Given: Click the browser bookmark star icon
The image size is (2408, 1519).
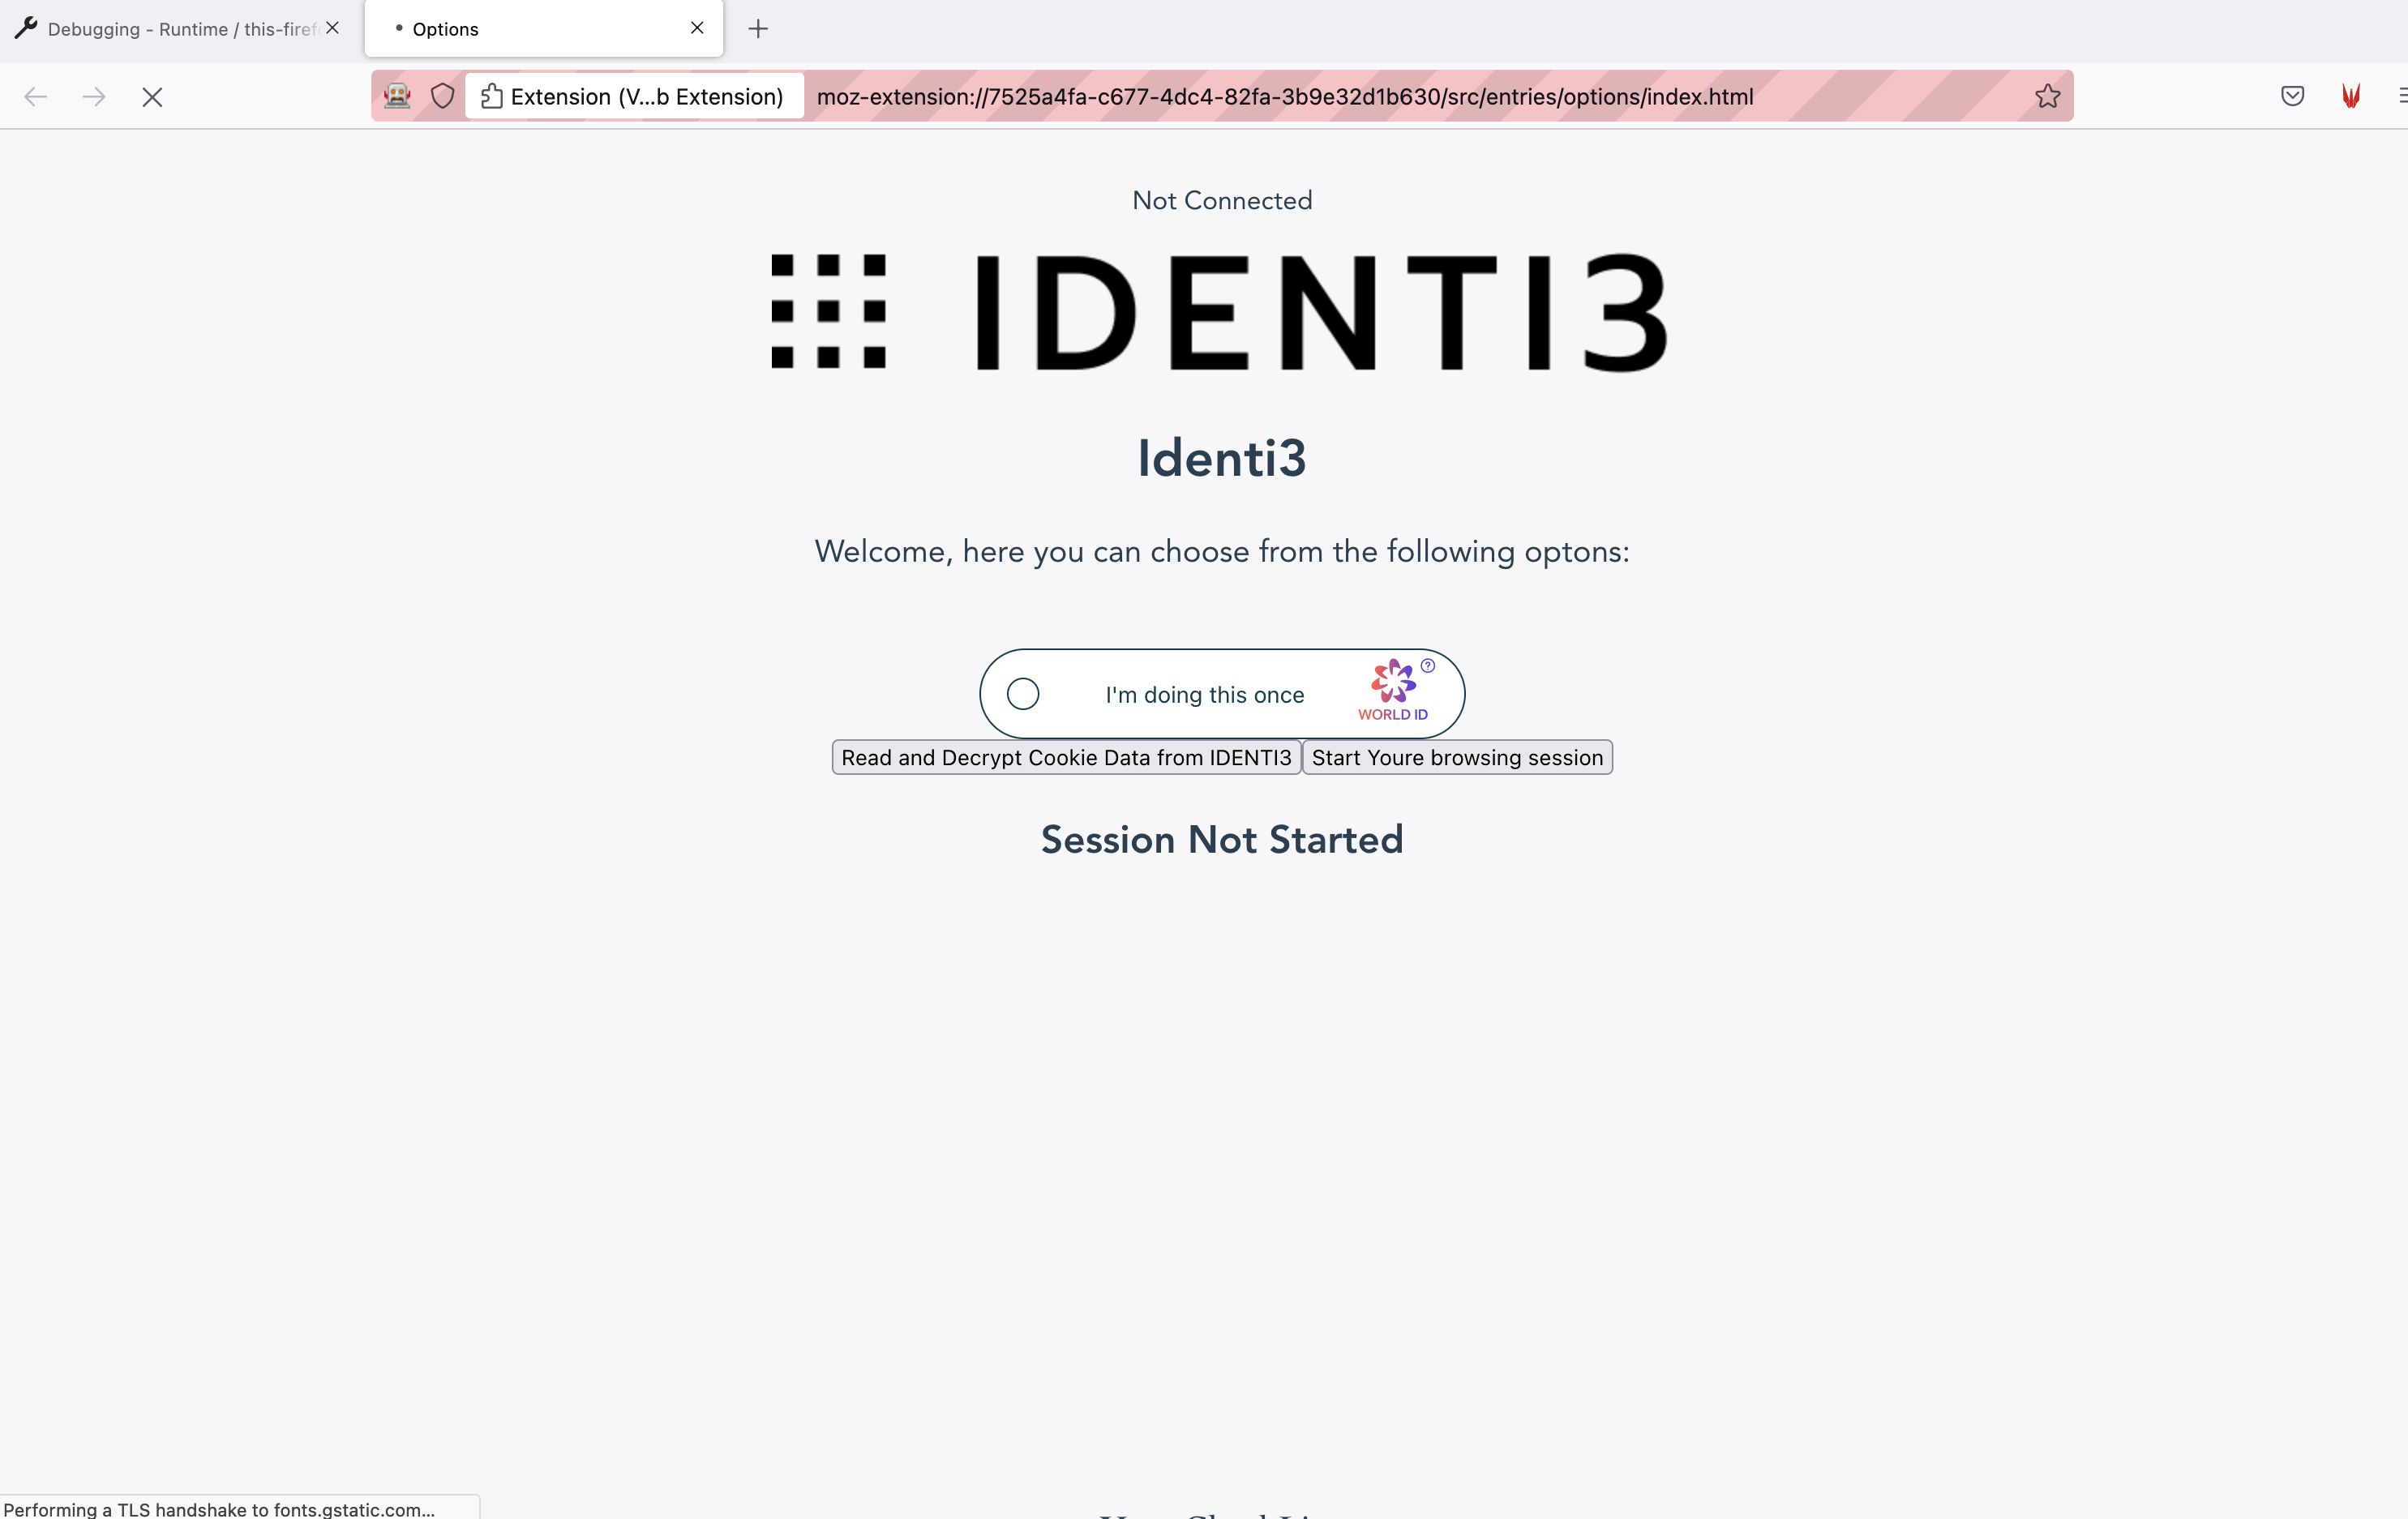Looking at the screenshot, I should click(2050, 96).
